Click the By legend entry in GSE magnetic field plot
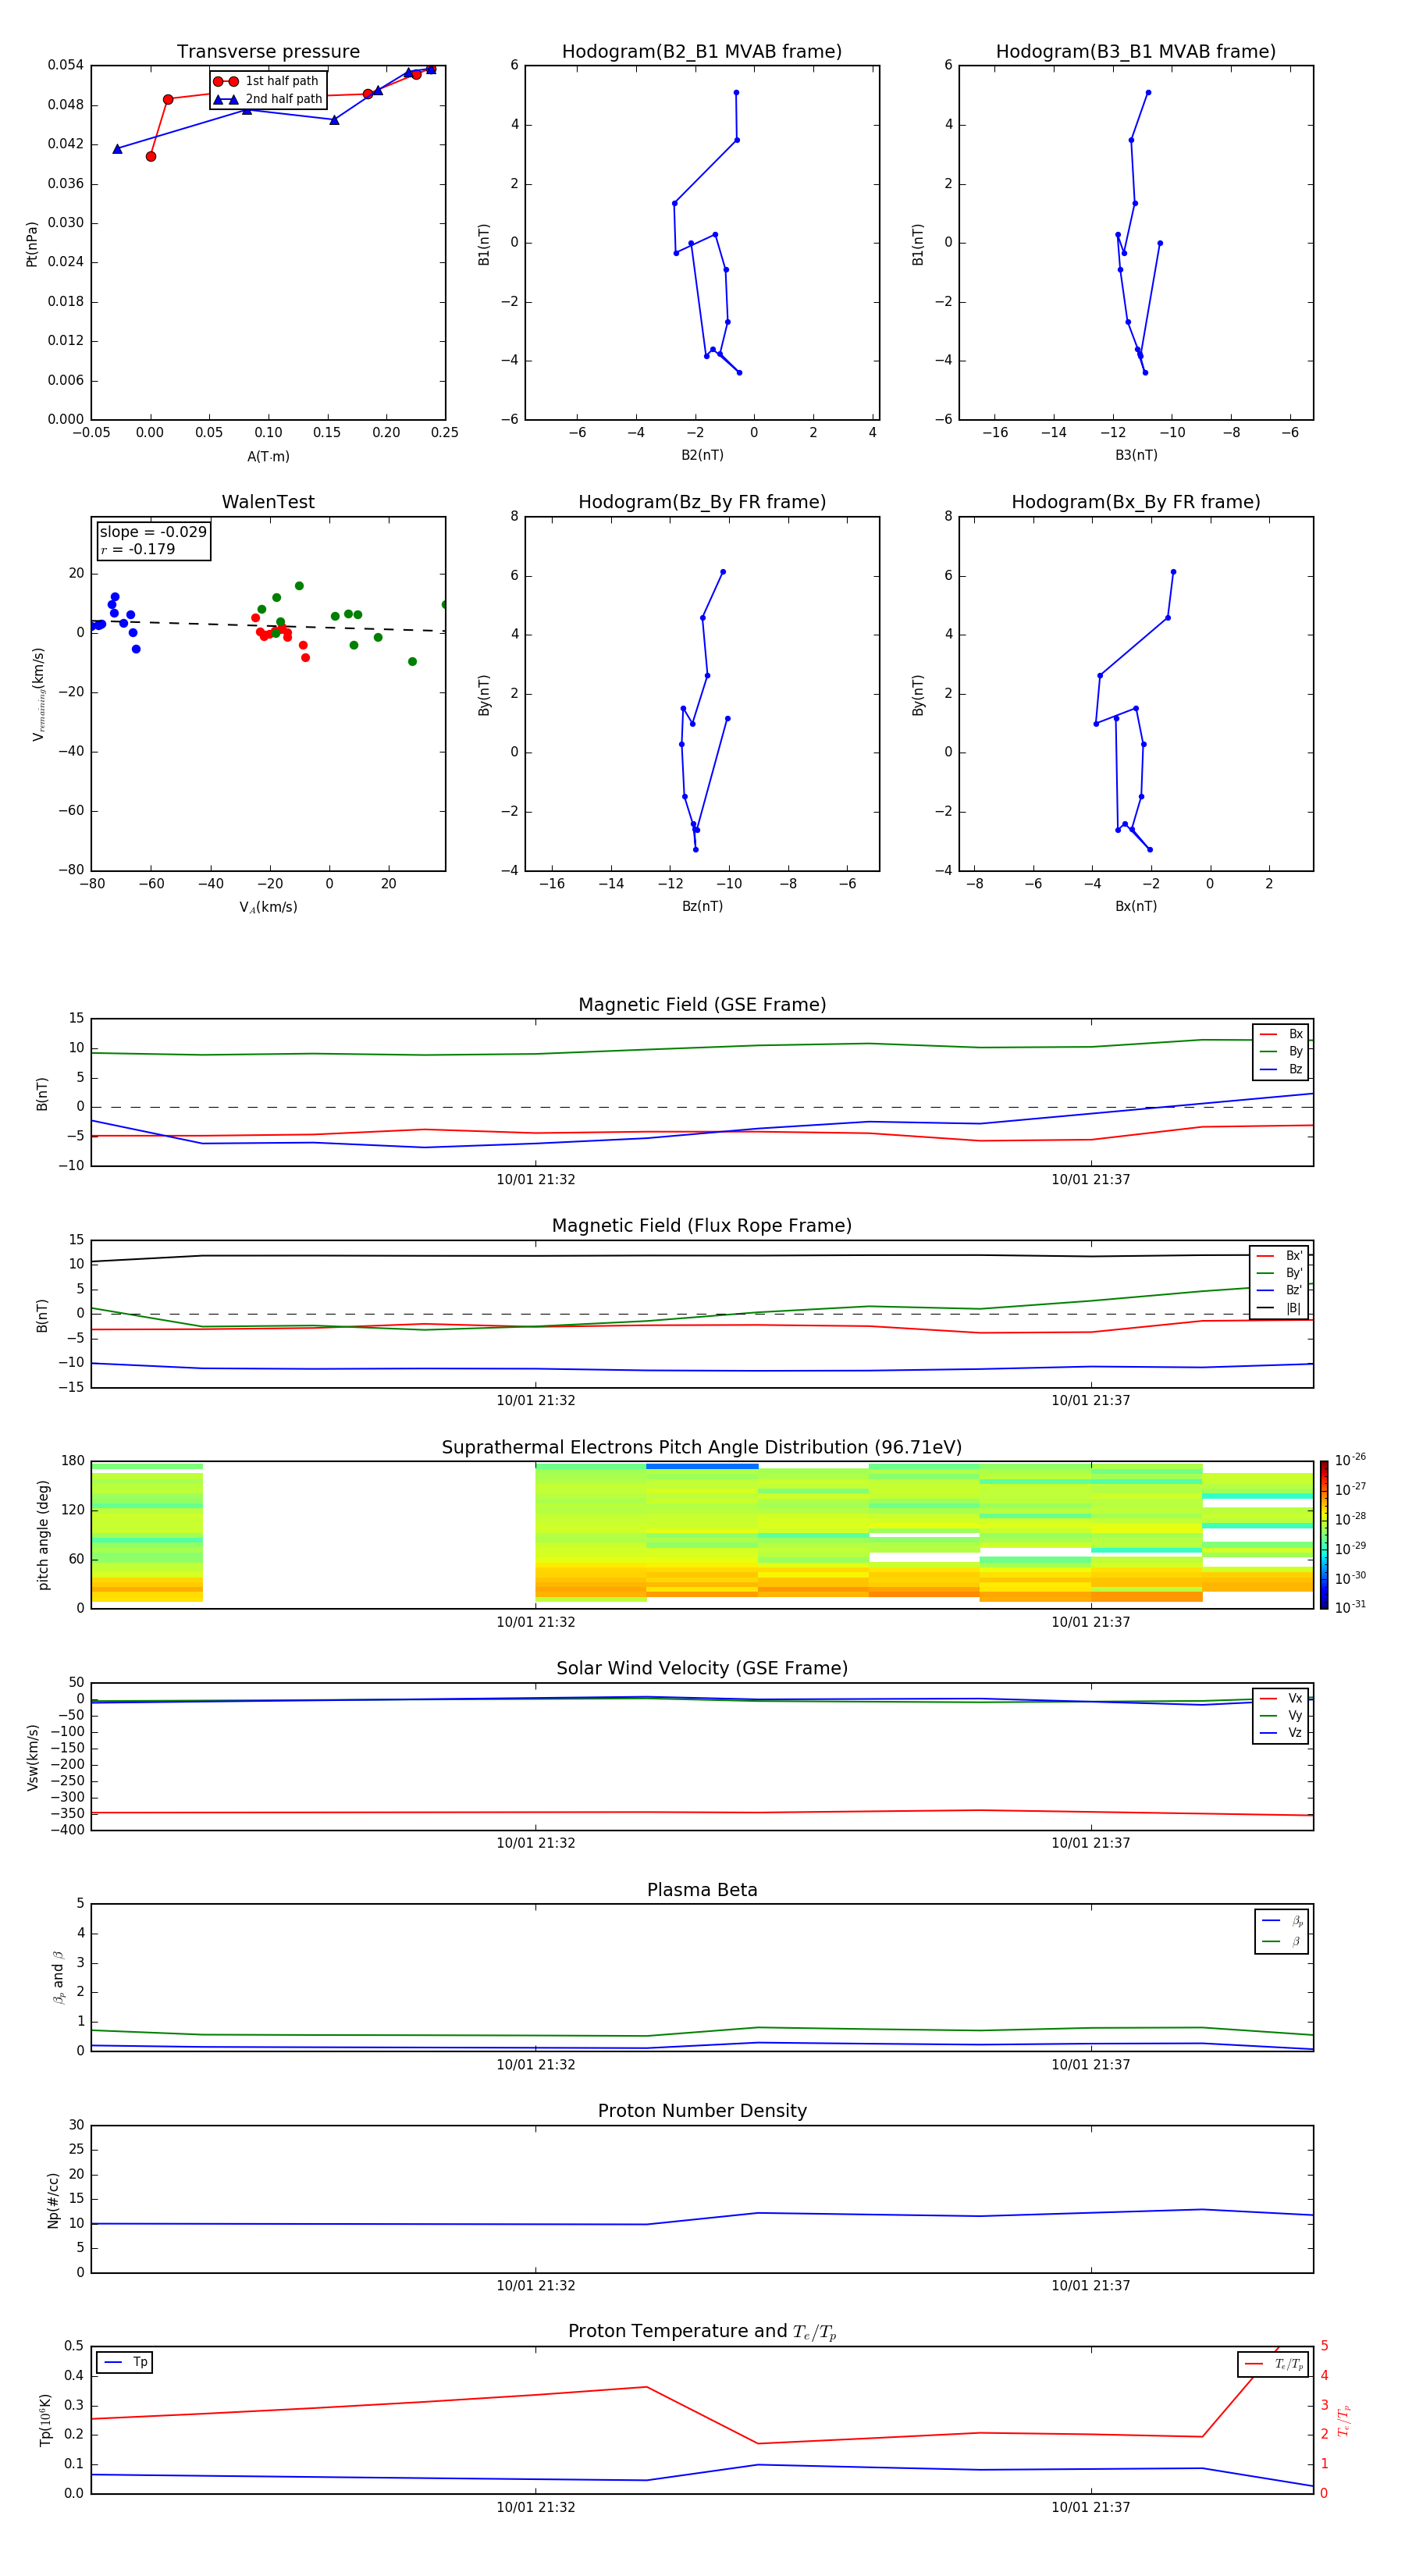Screen dimensions: 1405x2576 (1281, 1051)
